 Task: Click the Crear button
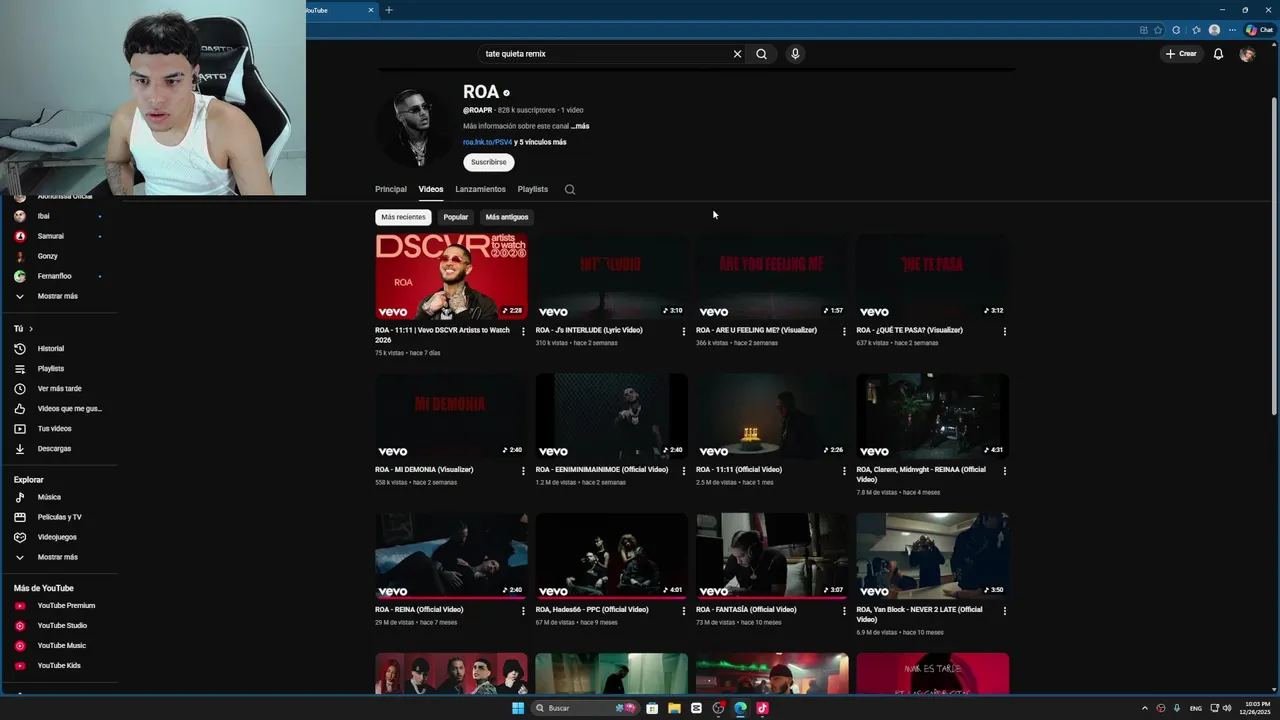(x=1181, y=54)
